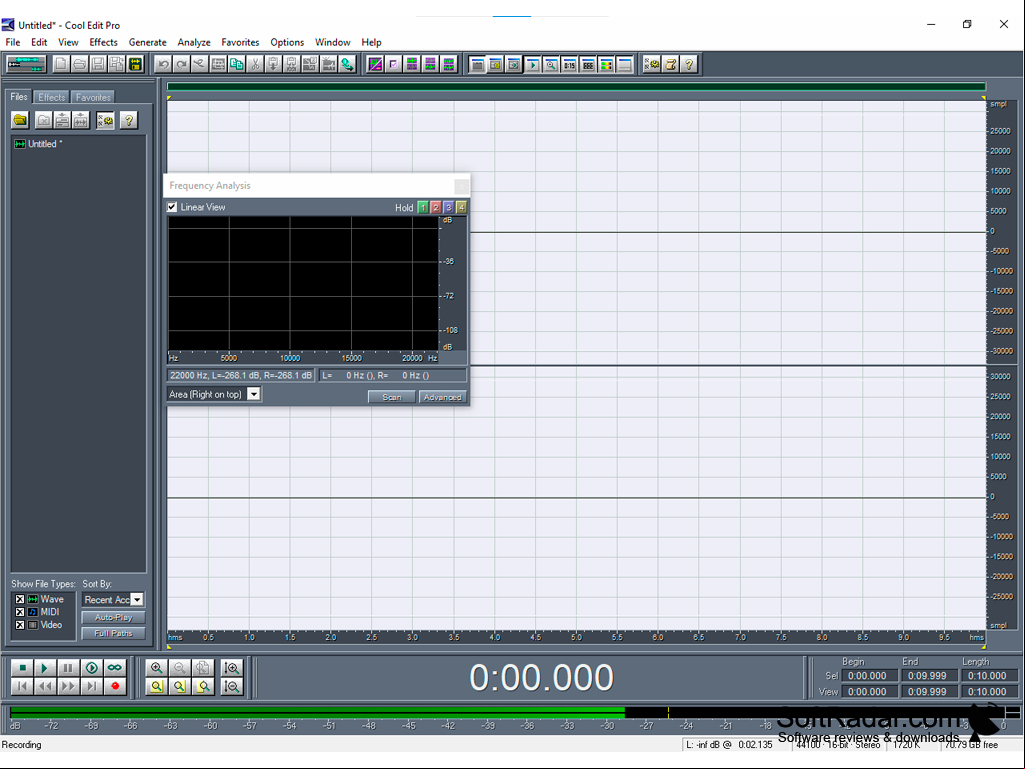Click the Full Paths button
Screen dimensions: 1025x769
click(x=114, y=633)
